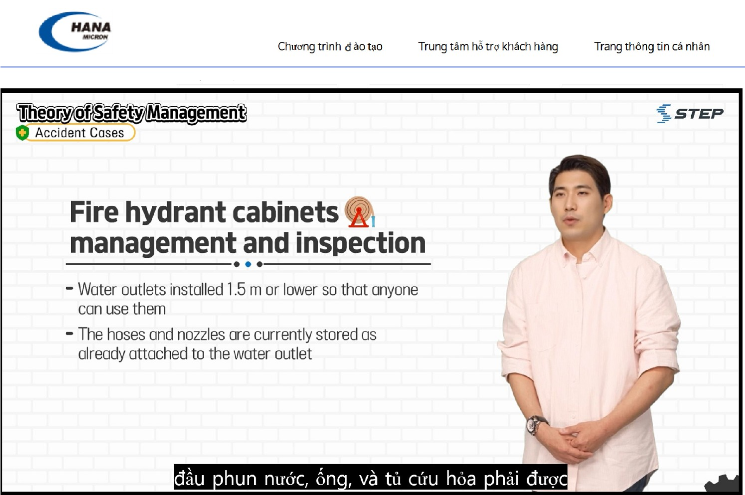The width and height of the screenshot is (745, 495).
Task: Click the STEP logo in the video
Action: pyautogui.click(x=690, y=113)
